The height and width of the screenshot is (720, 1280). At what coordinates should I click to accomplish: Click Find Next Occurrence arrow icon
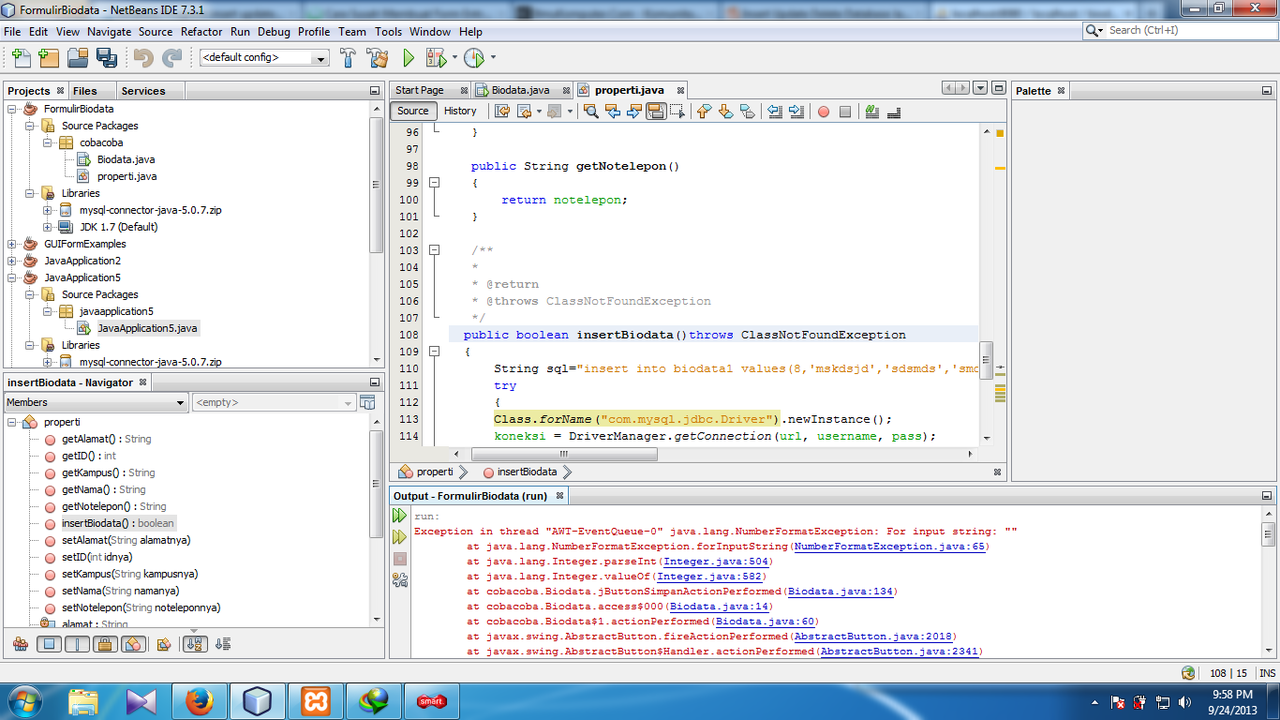(x=634, y=111)
